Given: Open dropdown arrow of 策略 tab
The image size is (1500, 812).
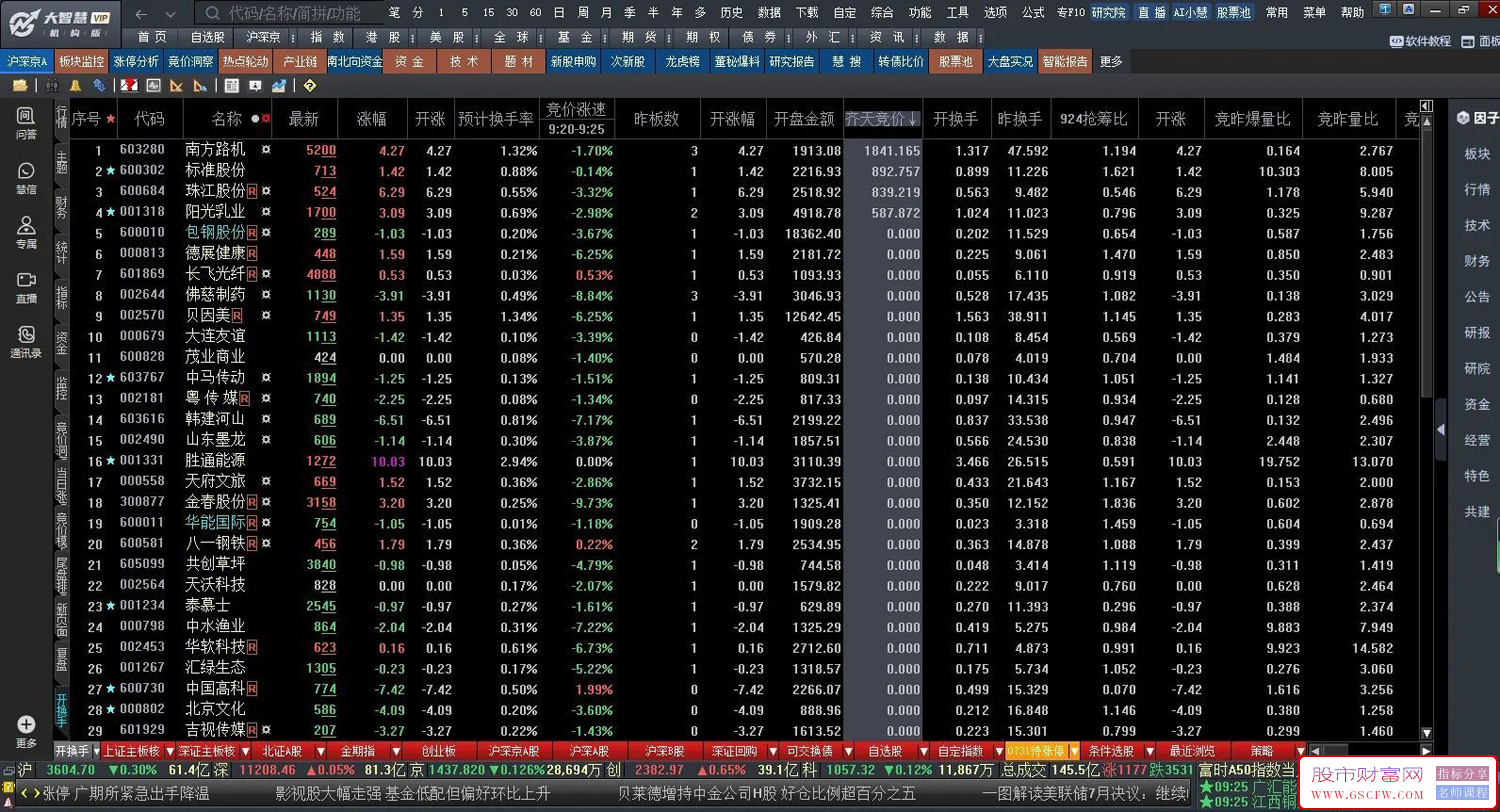Looking at the screenshot, I should [1302, 751].
